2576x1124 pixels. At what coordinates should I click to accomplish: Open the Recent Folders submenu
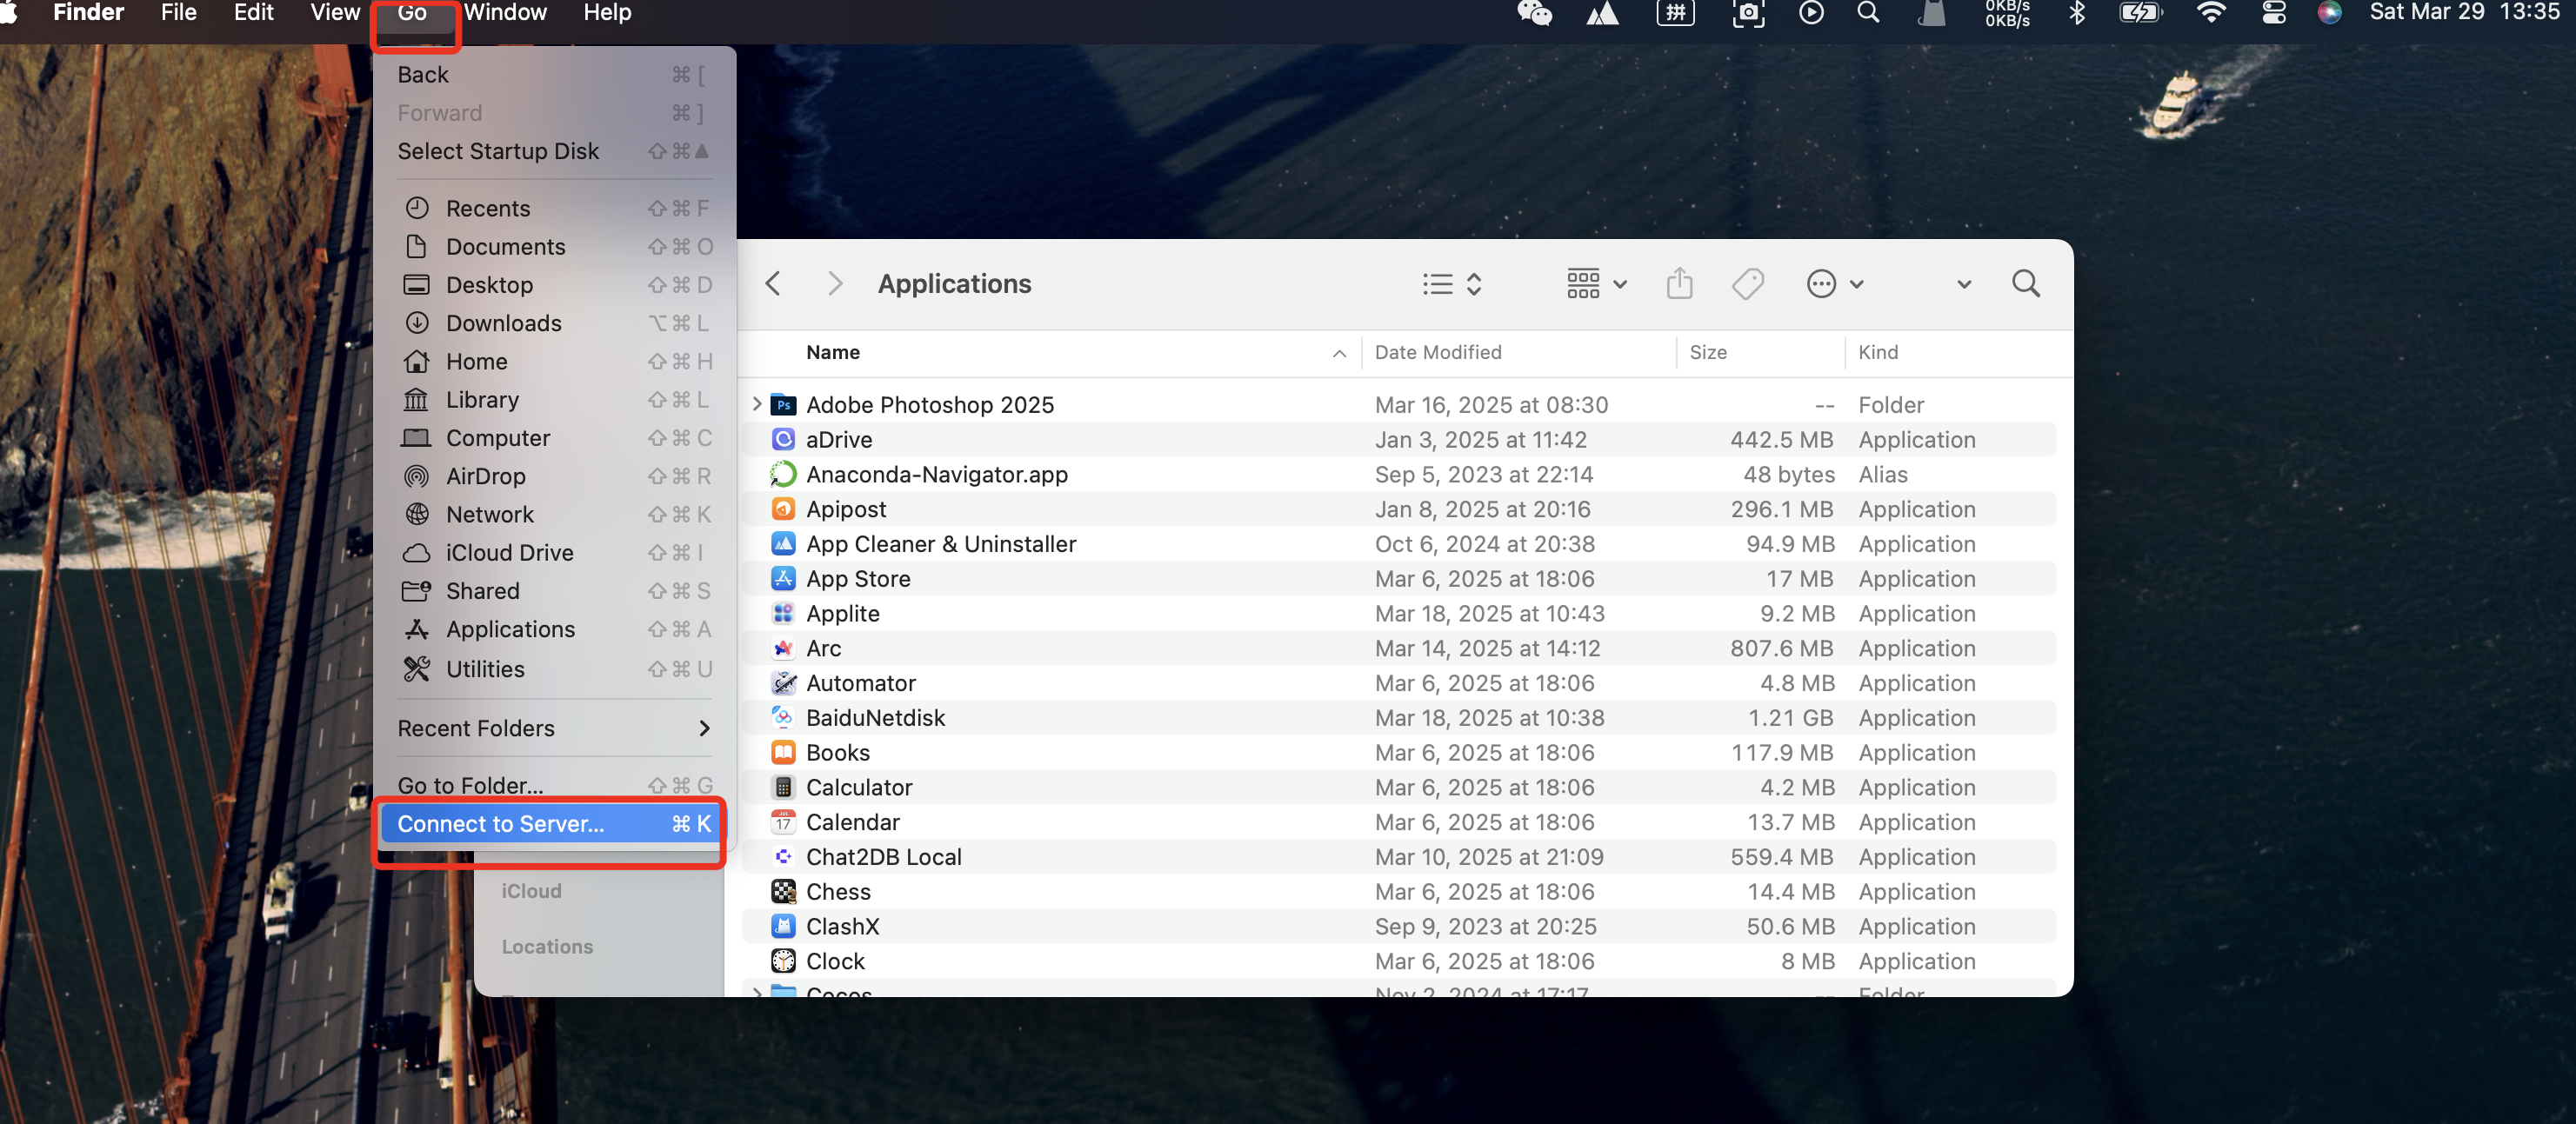[x=553, y=728]
